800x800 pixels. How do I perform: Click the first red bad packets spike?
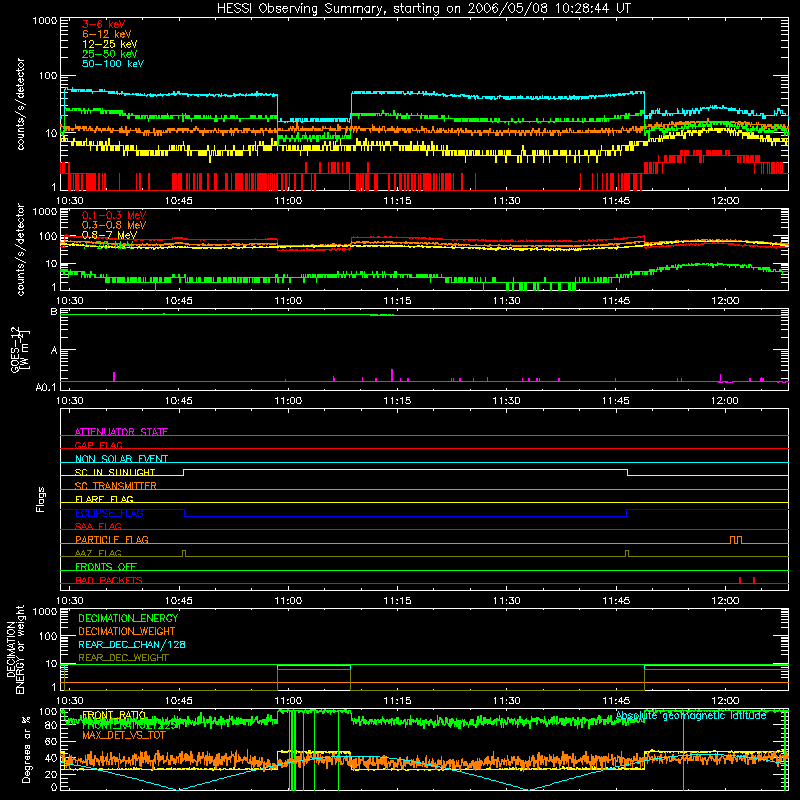[740, 580]
